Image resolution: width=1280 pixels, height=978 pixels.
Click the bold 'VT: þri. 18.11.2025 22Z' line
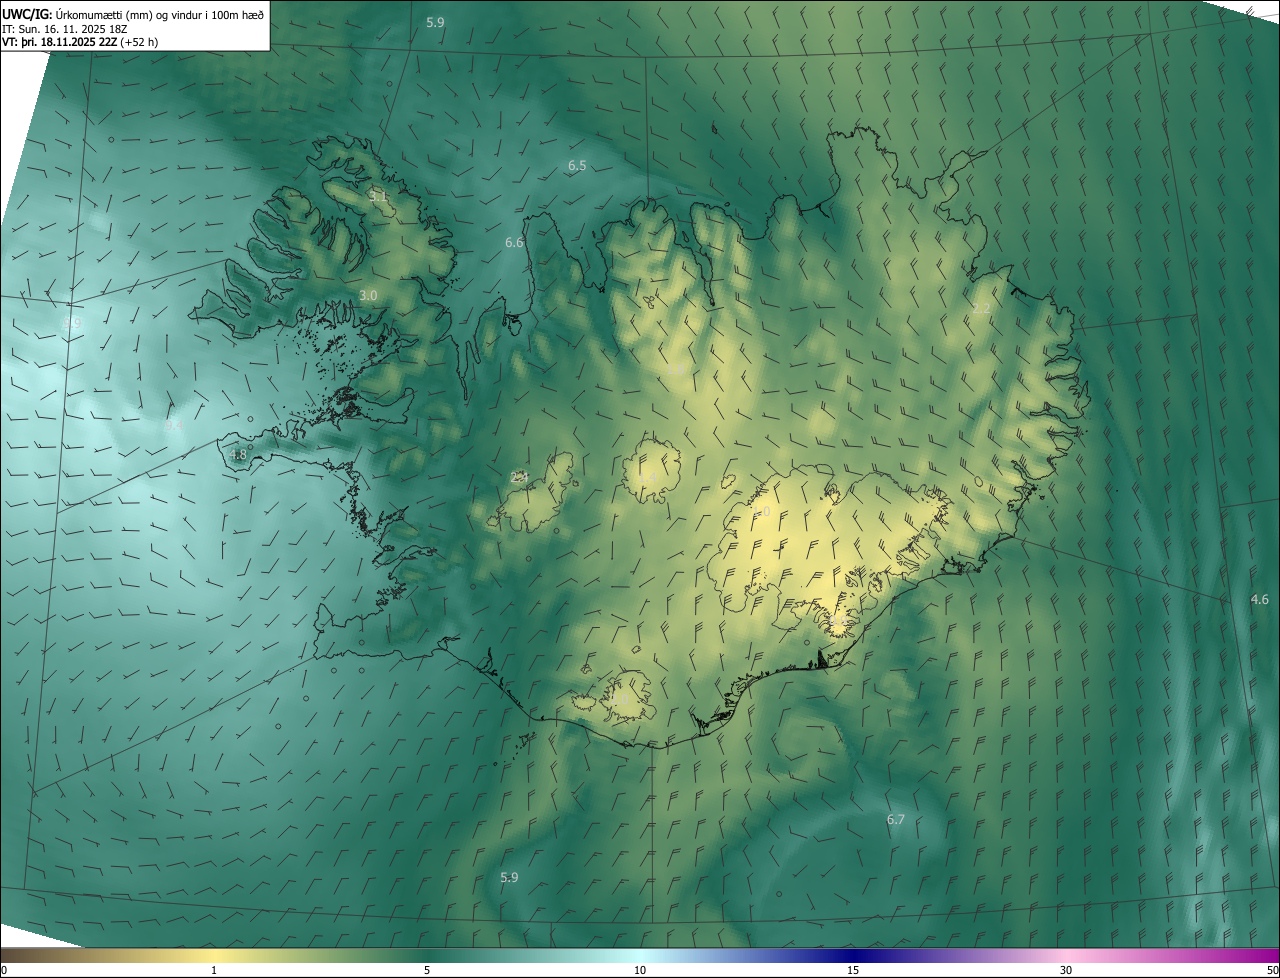coord(79,42)
